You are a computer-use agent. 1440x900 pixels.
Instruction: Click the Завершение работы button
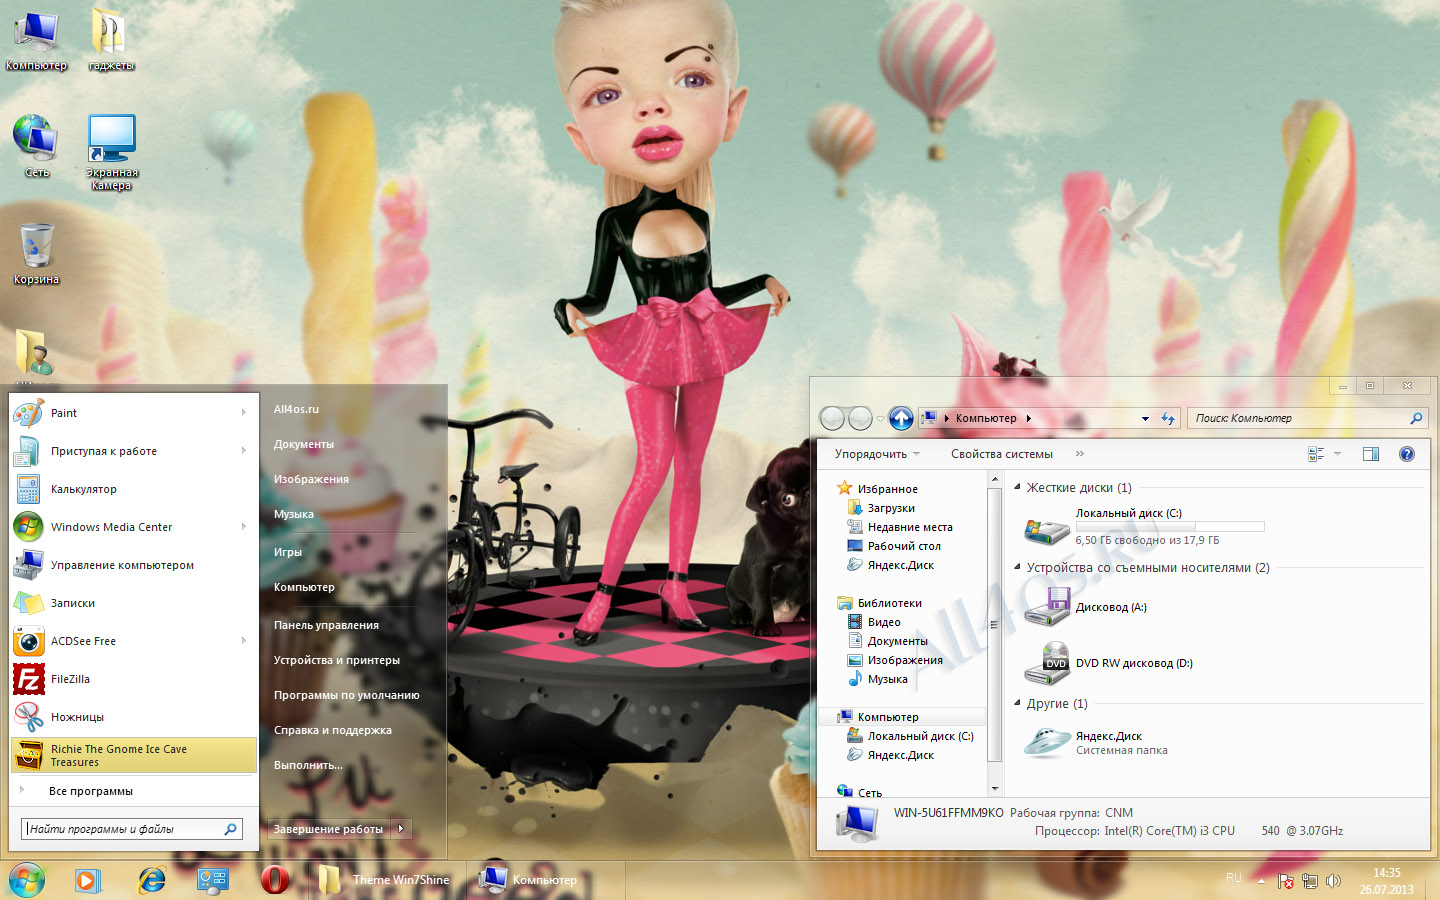click(329, 828)
